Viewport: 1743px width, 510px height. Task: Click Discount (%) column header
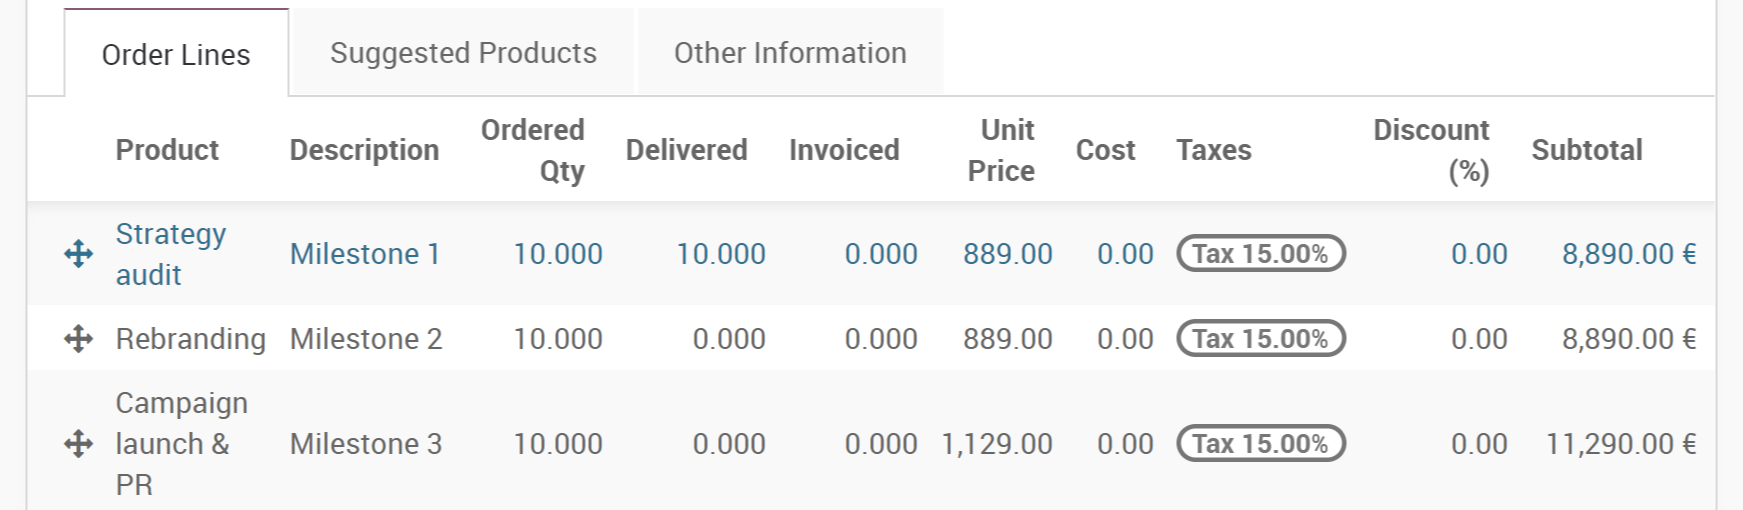pos(1432,150)
